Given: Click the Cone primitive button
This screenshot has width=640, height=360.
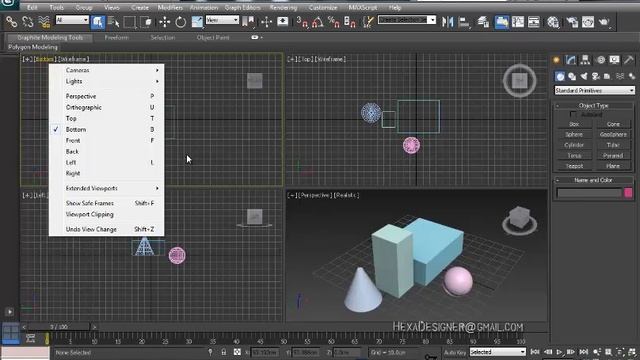Looking at the screenshot, I should coord(613,124).
